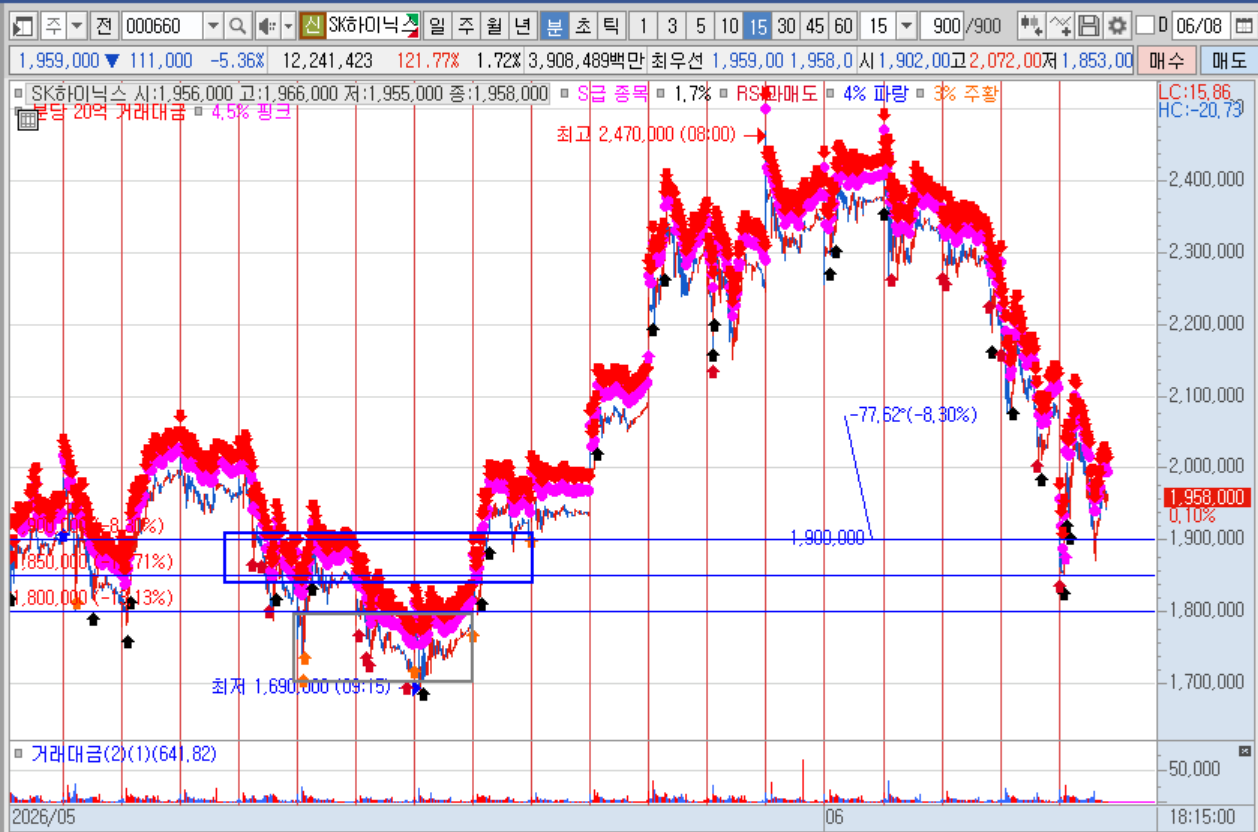Click the data grid icon under indicator labels

(x=27, y=118)
